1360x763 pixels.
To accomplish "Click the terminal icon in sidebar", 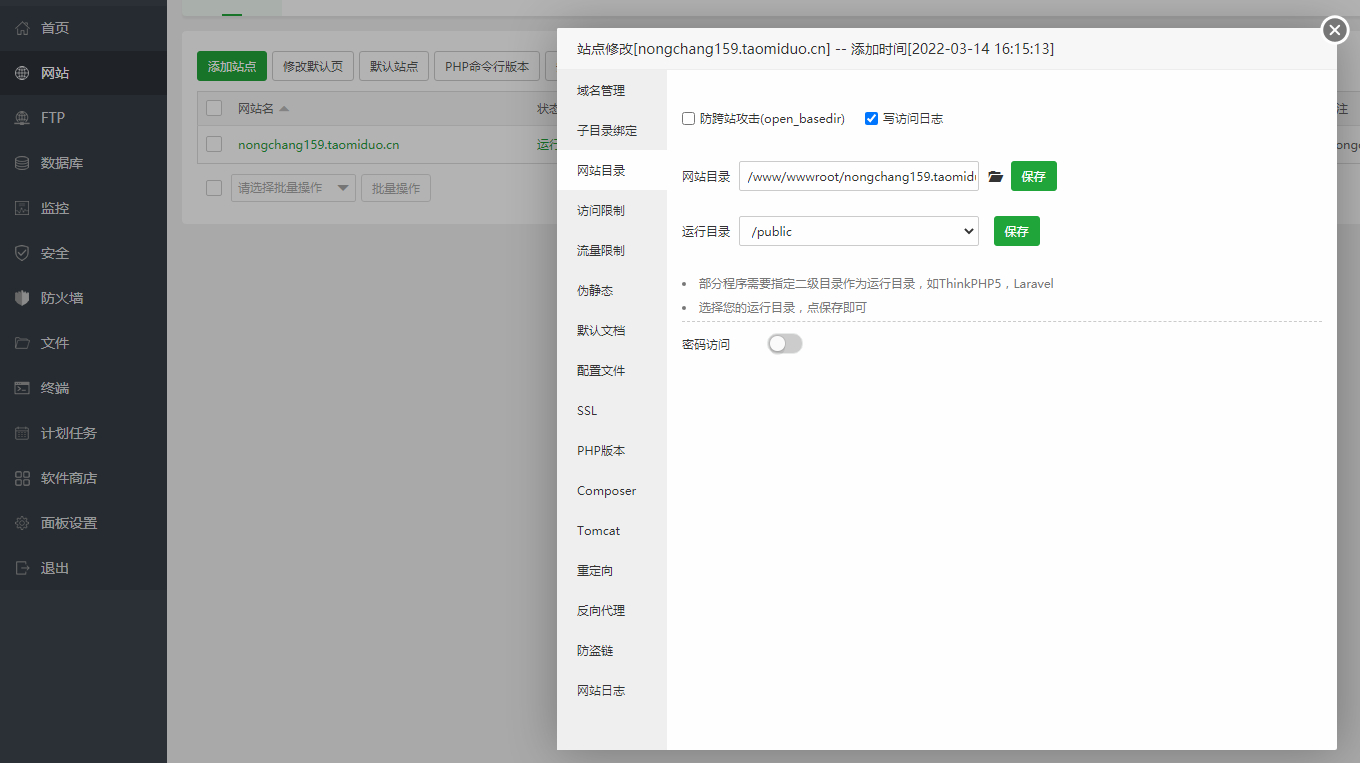I will 22,388.
